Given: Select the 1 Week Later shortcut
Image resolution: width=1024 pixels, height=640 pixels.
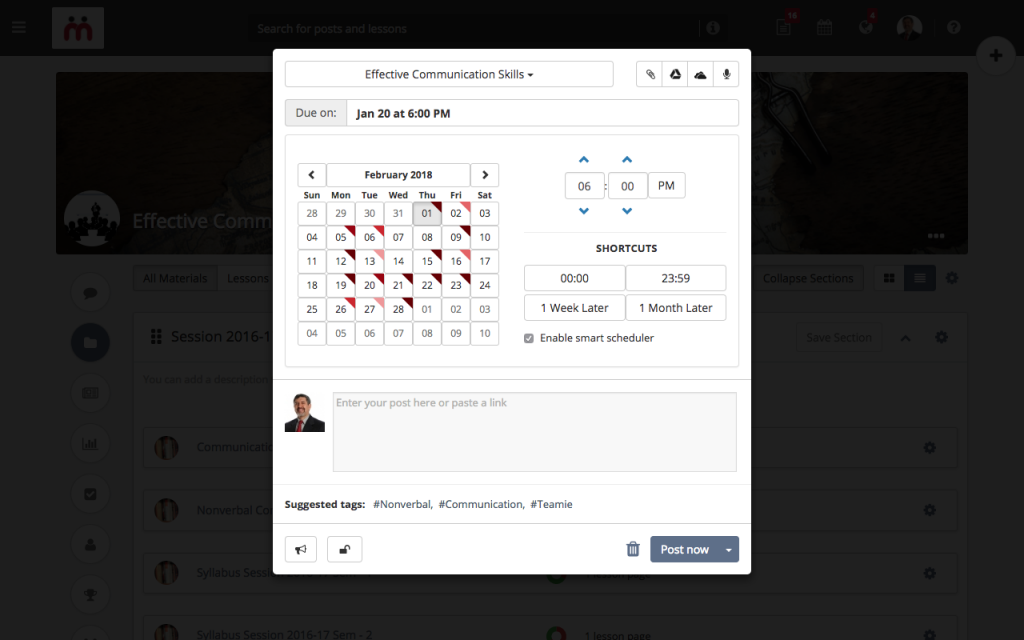Looking at the screenshot, I should (575, 308).
